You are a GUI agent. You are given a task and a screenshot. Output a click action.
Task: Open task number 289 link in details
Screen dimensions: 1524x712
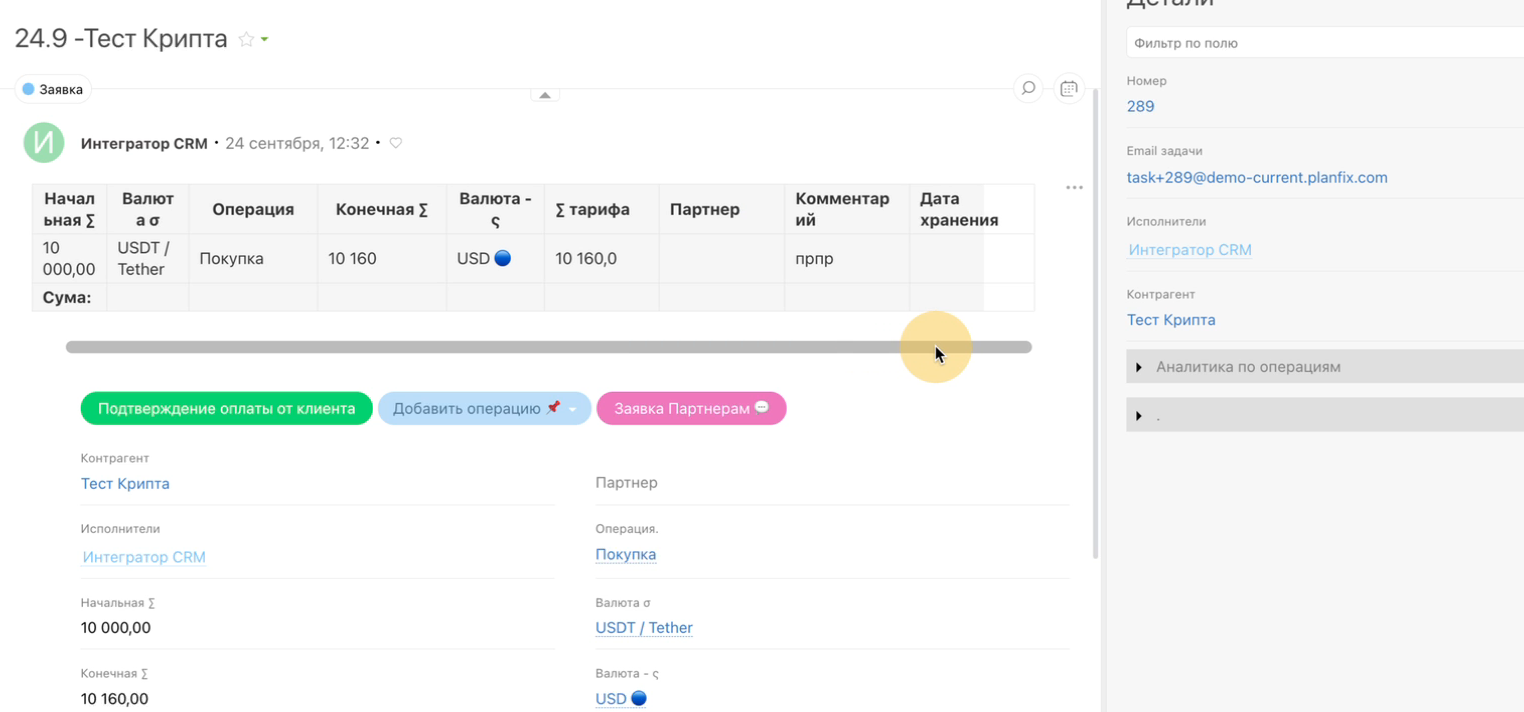tap(1140, 106)
